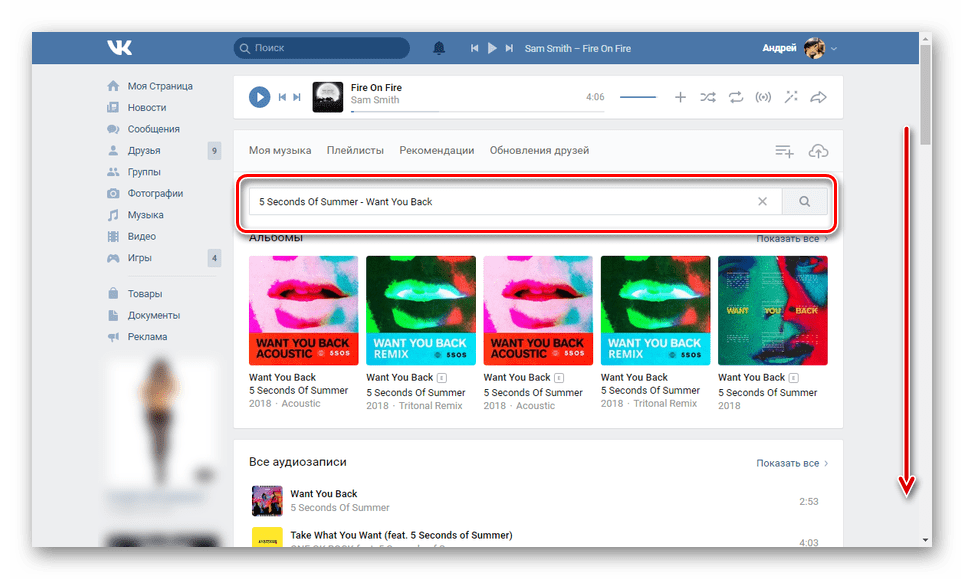Click the add playlist icon
The image size is (964, 579).
coord(784,151)
